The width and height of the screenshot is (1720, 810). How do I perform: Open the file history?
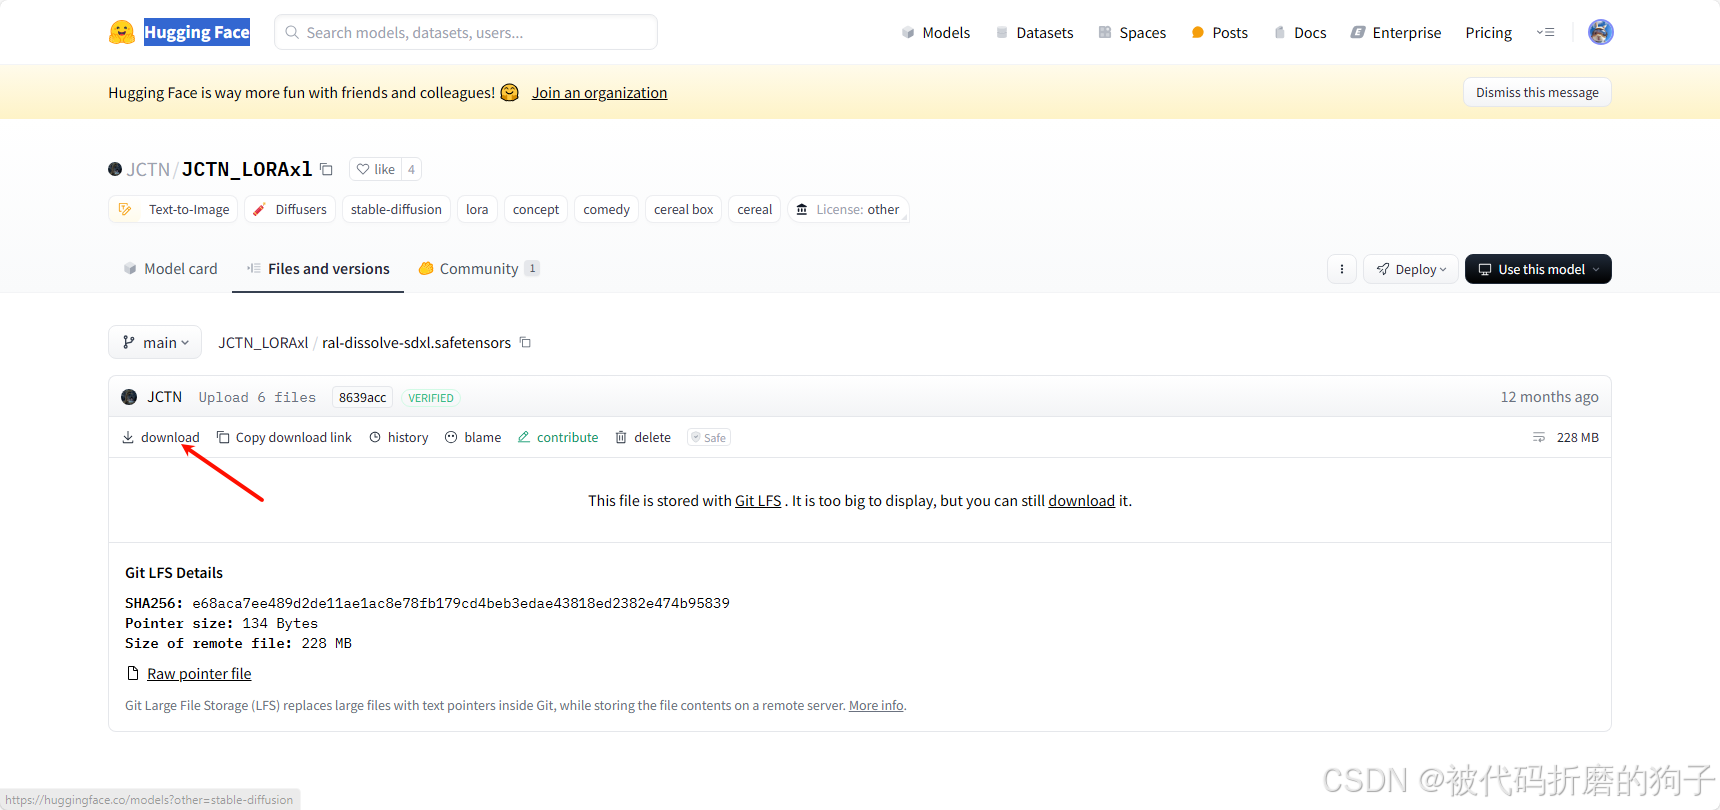(398, 437)
